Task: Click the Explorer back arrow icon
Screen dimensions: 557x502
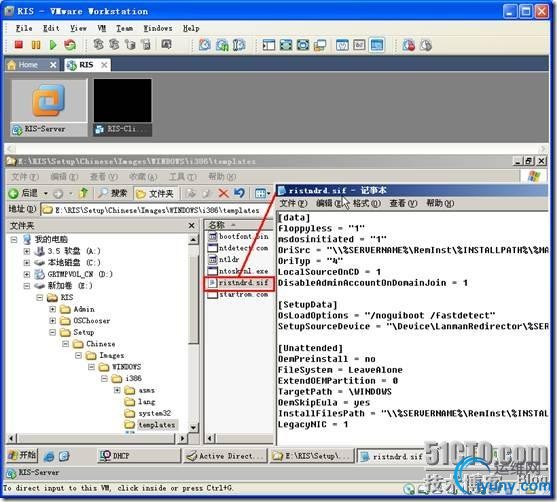Action: [x=13, y=193]
